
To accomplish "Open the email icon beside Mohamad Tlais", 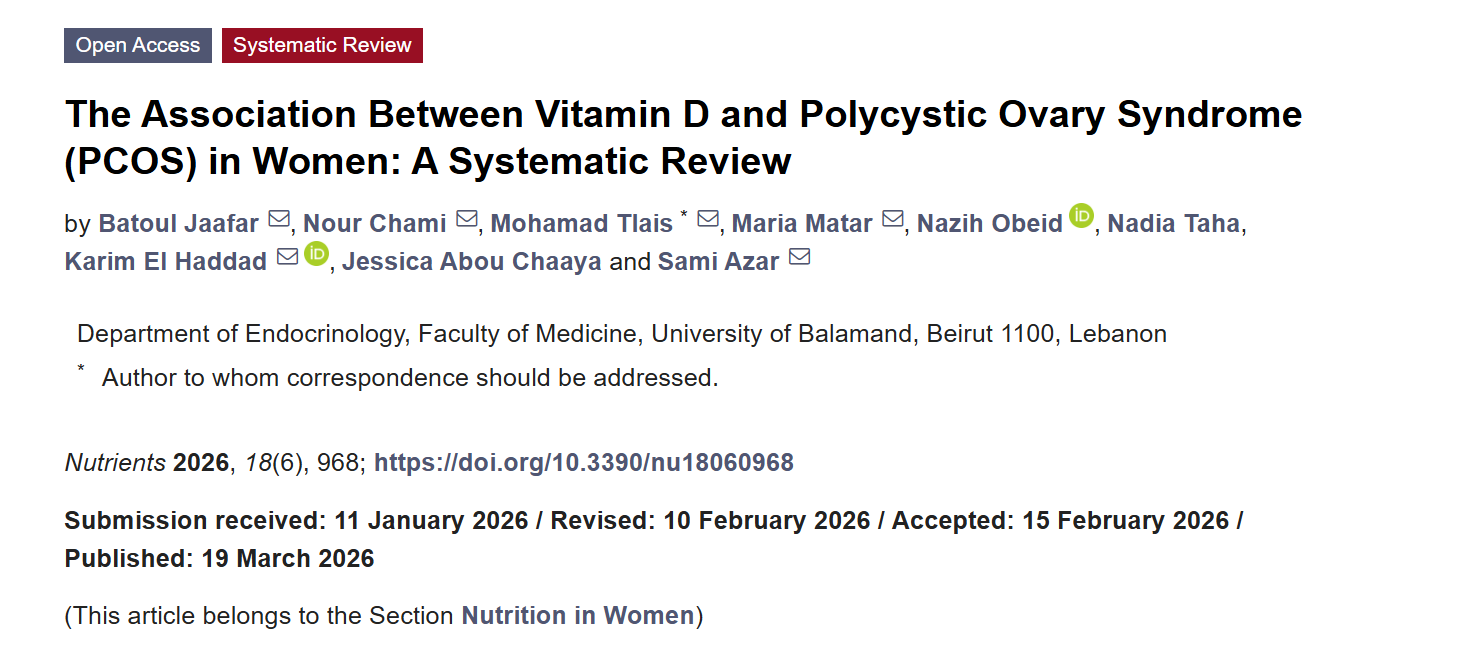I will pyautogui.click(x=708, y=220).
